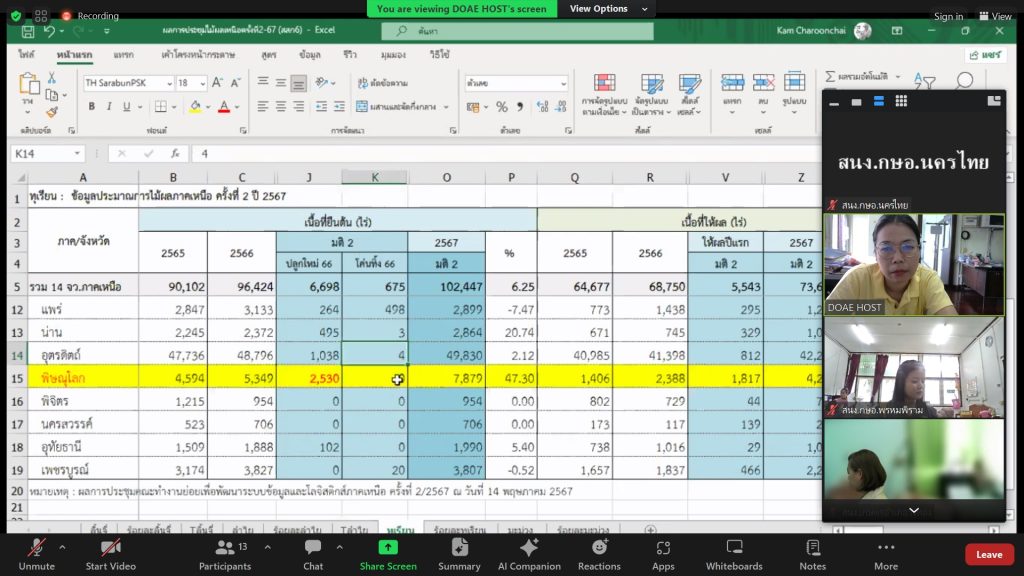1024x576 pixels.
Task: Switch to the ข้อมูล (Data) ribbon tab
Action: click(x=310, y=54)
